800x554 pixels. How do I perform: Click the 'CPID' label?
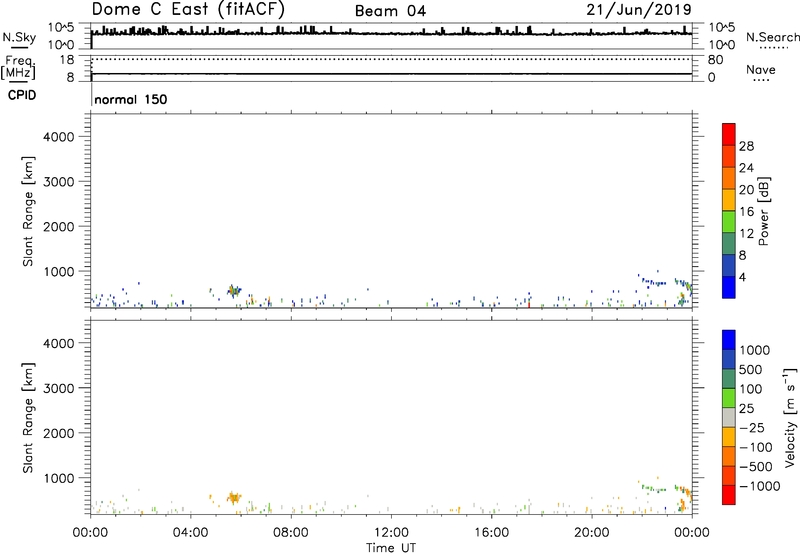22,95
